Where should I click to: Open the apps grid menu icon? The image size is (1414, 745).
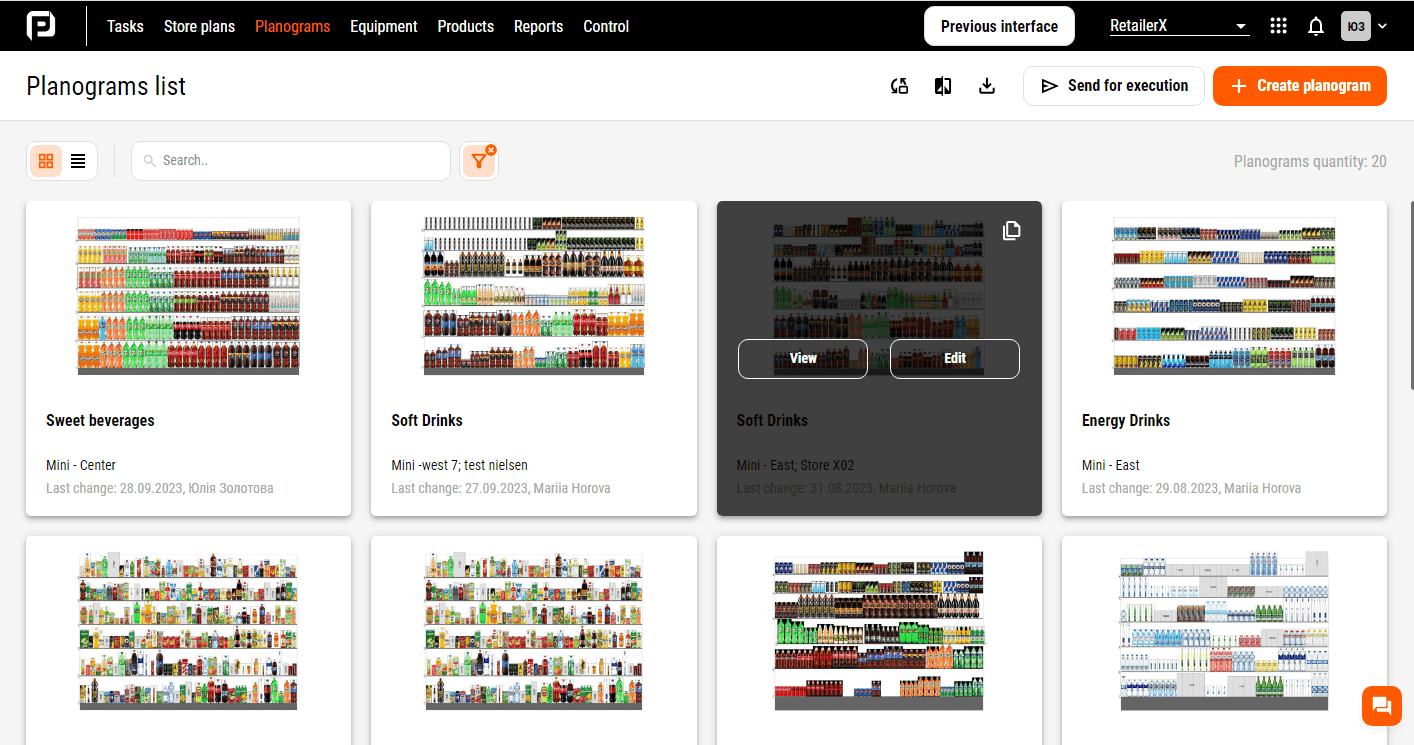1278,26
